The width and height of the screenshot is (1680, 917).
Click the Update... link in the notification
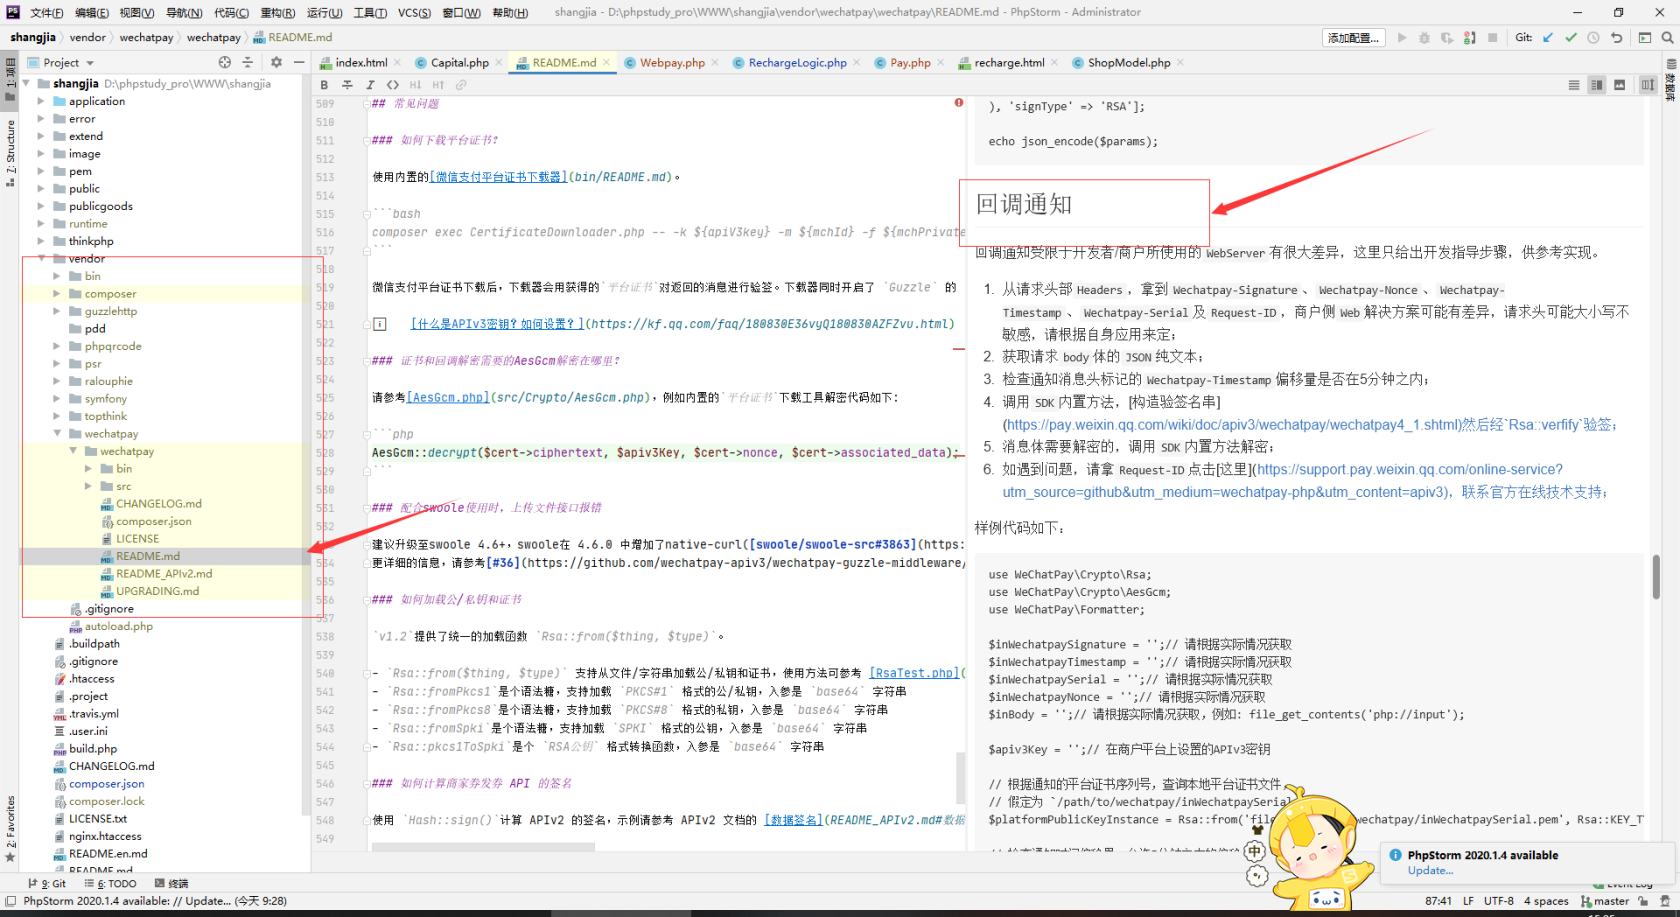(1430, 870)
